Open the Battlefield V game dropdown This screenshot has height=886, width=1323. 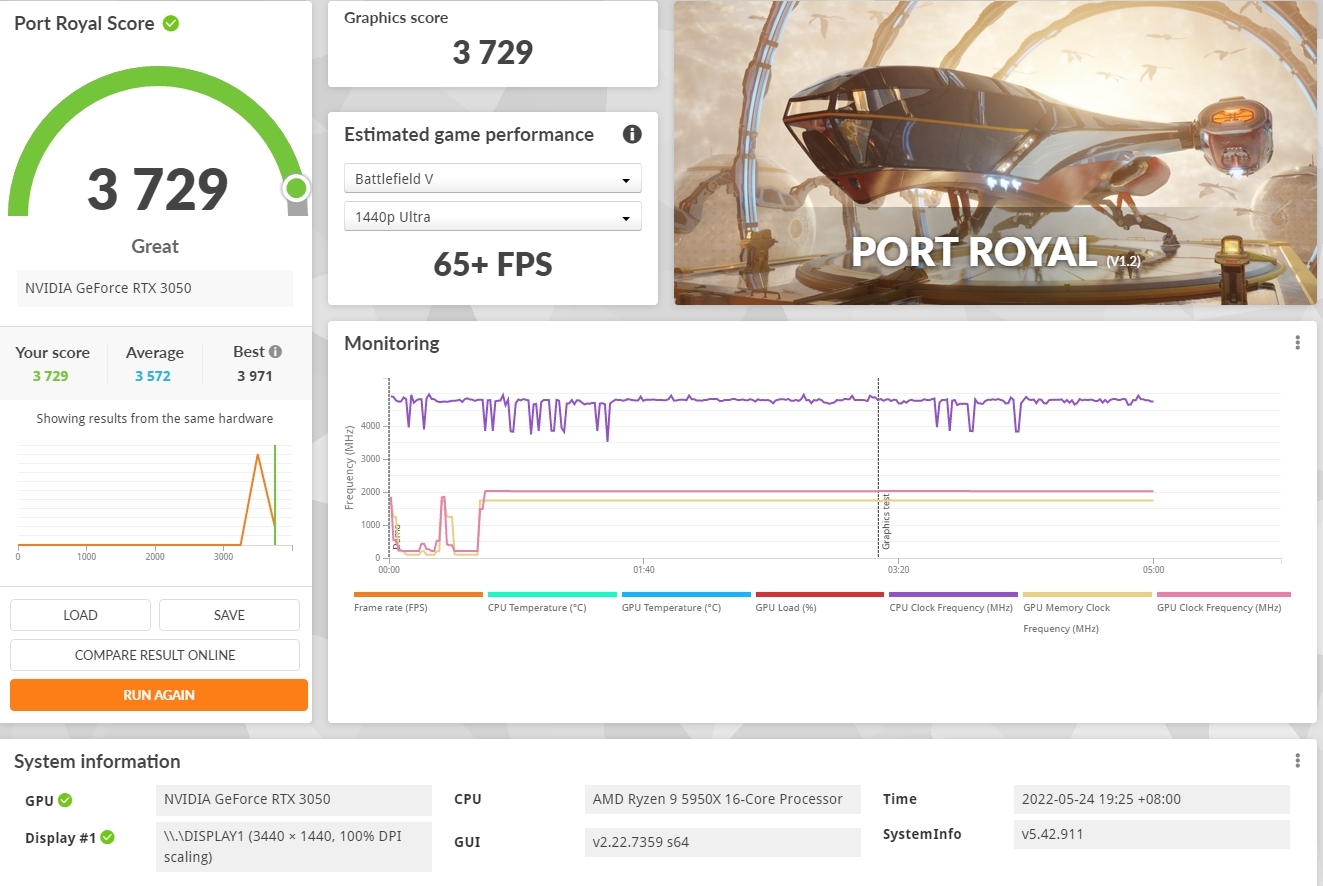click(x=493, y=179)
